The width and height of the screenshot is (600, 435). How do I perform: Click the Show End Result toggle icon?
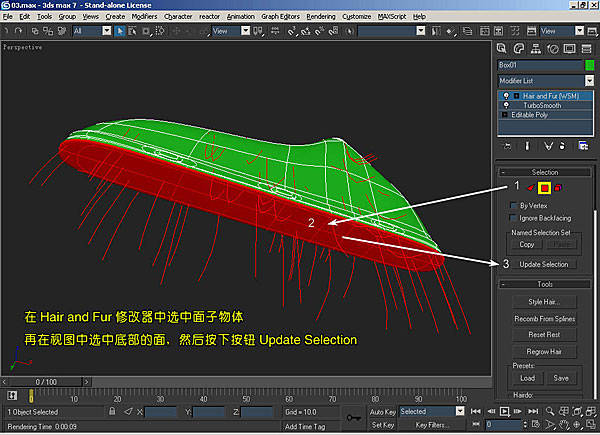(x=527, y=146)
